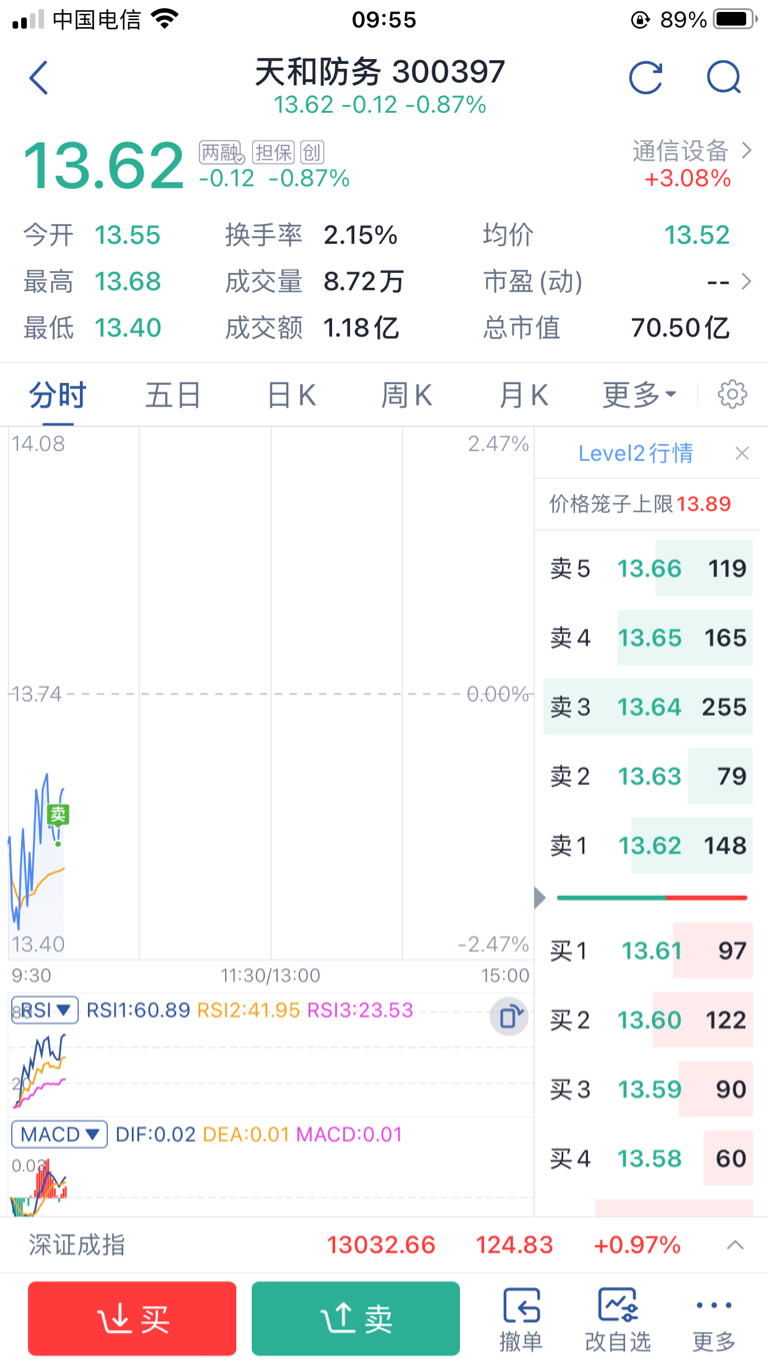The width and height of the screenshot is (768, 1366).
Task: Open the RSI indicator dropdown
Action: (x=45, y=1010)
